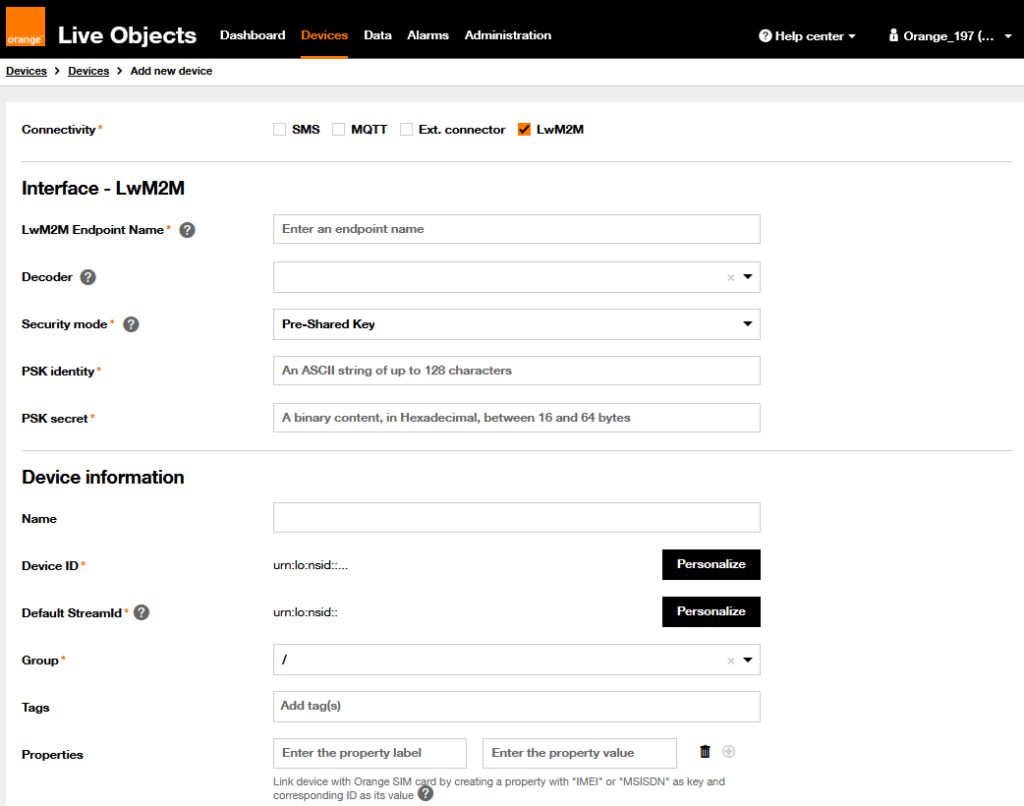The height and width of the screenshot is (806, 1024).
Task: Delete property using the trash icon
Action: (705, 752)
